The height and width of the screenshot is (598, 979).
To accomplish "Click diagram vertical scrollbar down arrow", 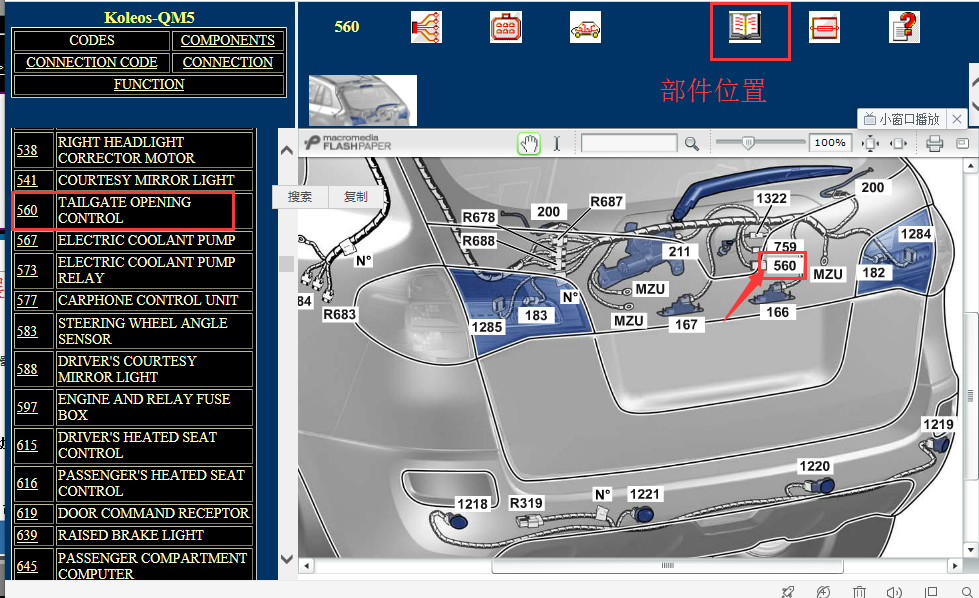I will pyautogui.click(x=970, y=550).
